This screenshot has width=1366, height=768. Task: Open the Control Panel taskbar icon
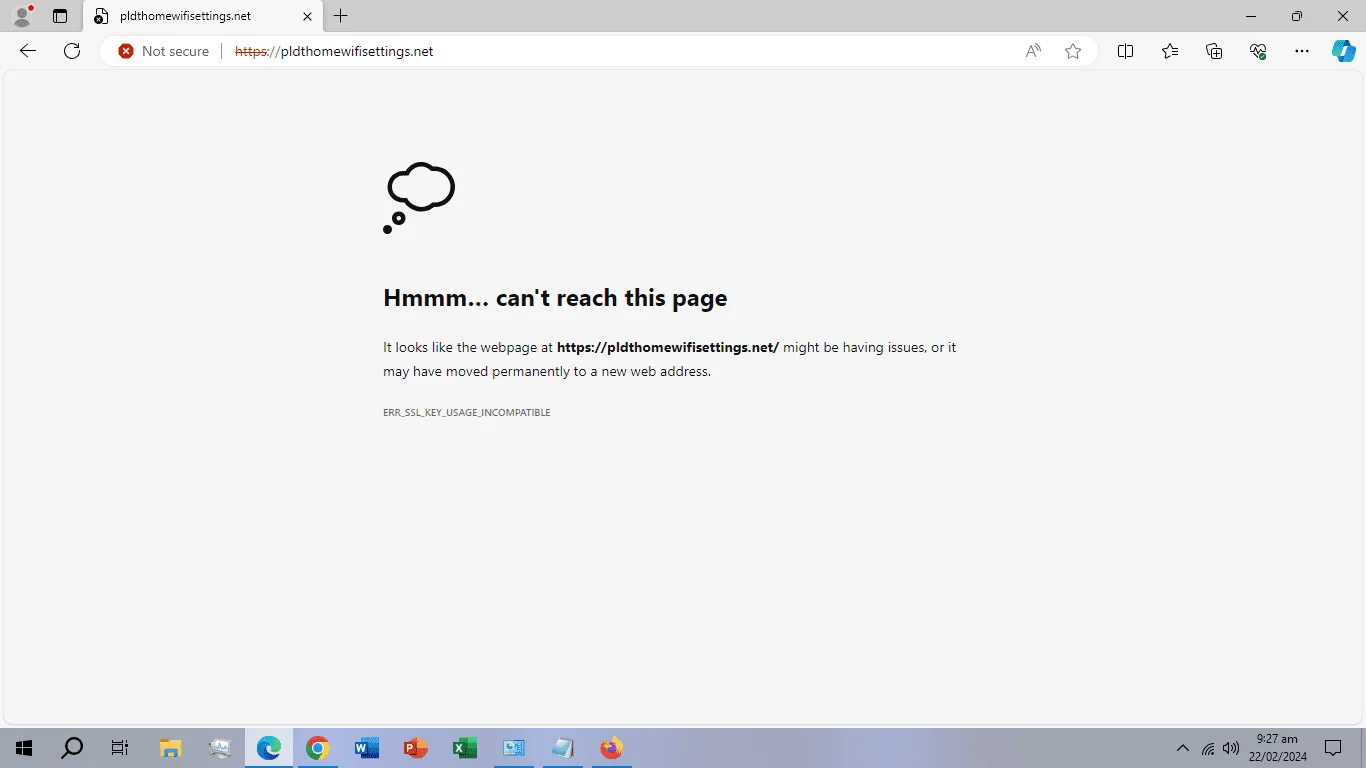[514, 748]
